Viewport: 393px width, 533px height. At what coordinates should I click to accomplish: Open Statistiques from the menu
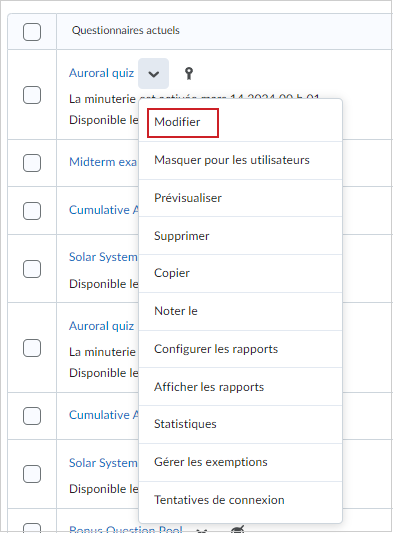(185, 424)
